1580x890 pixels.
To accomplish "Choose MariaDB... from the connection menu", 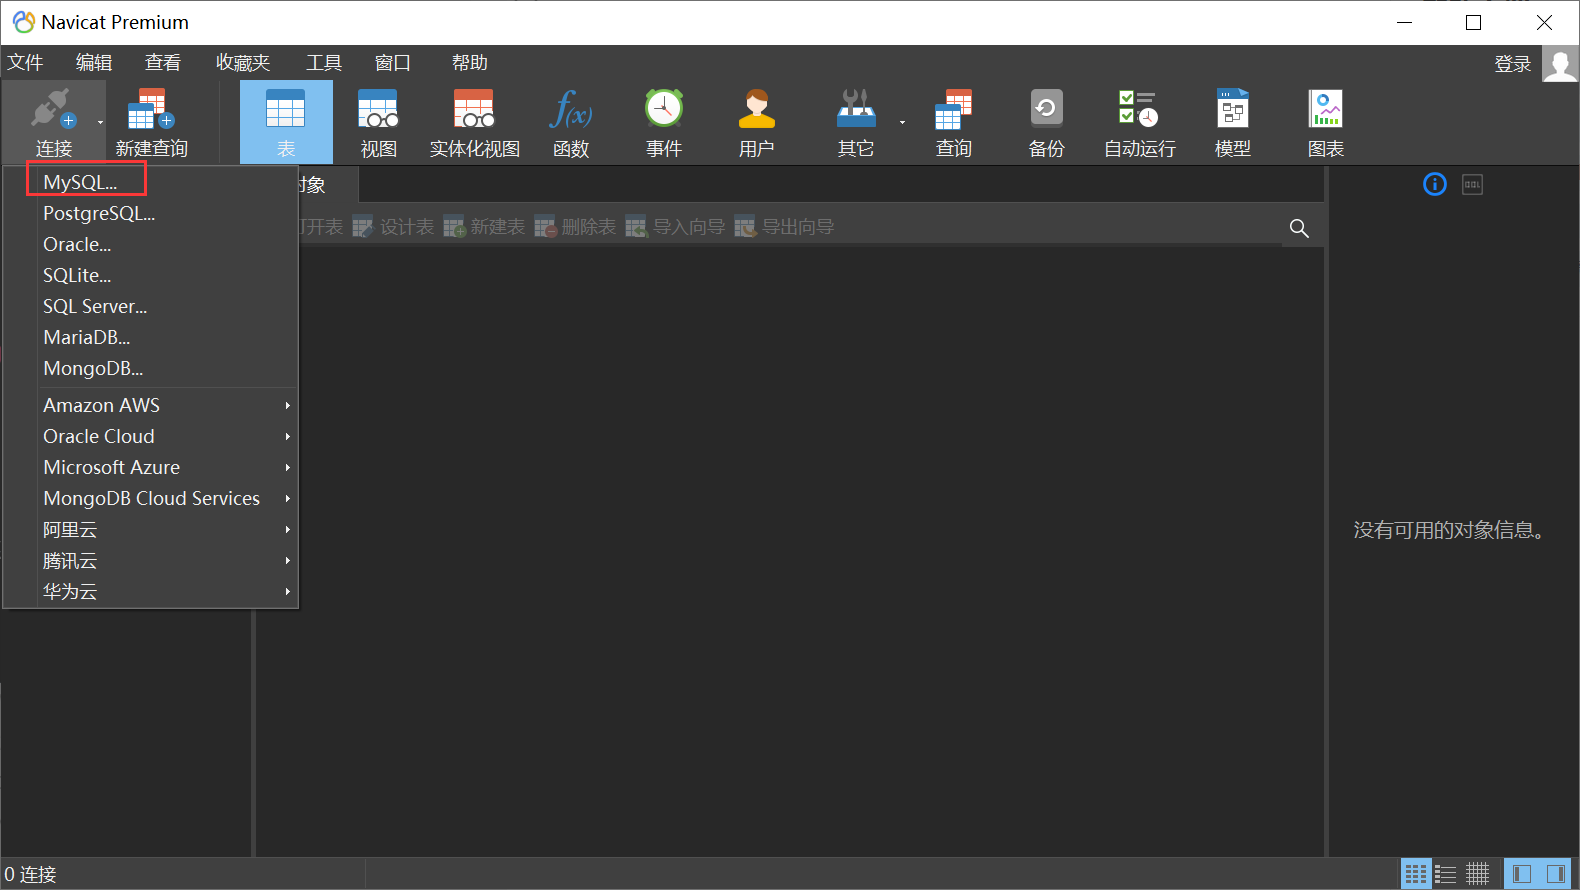I will point(151,337).
